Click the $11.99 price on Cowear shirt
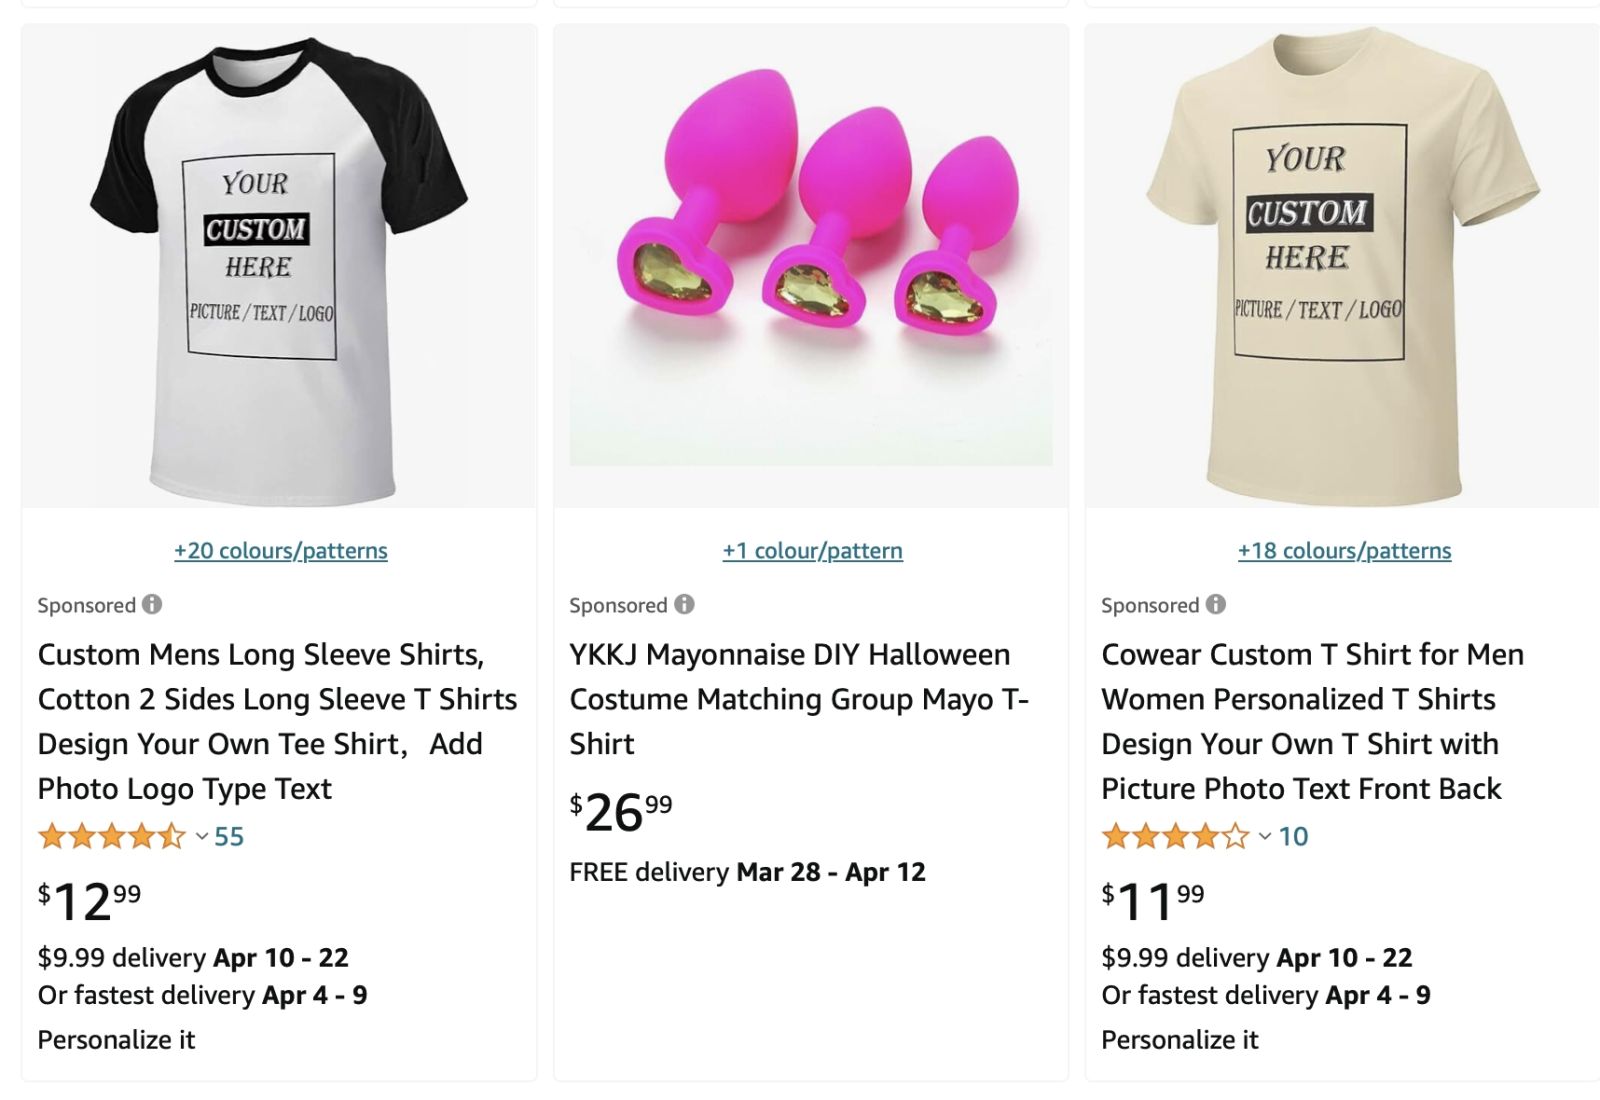The height and width of the screenshot is (1100, 1600). click(x=1152, y=900)
